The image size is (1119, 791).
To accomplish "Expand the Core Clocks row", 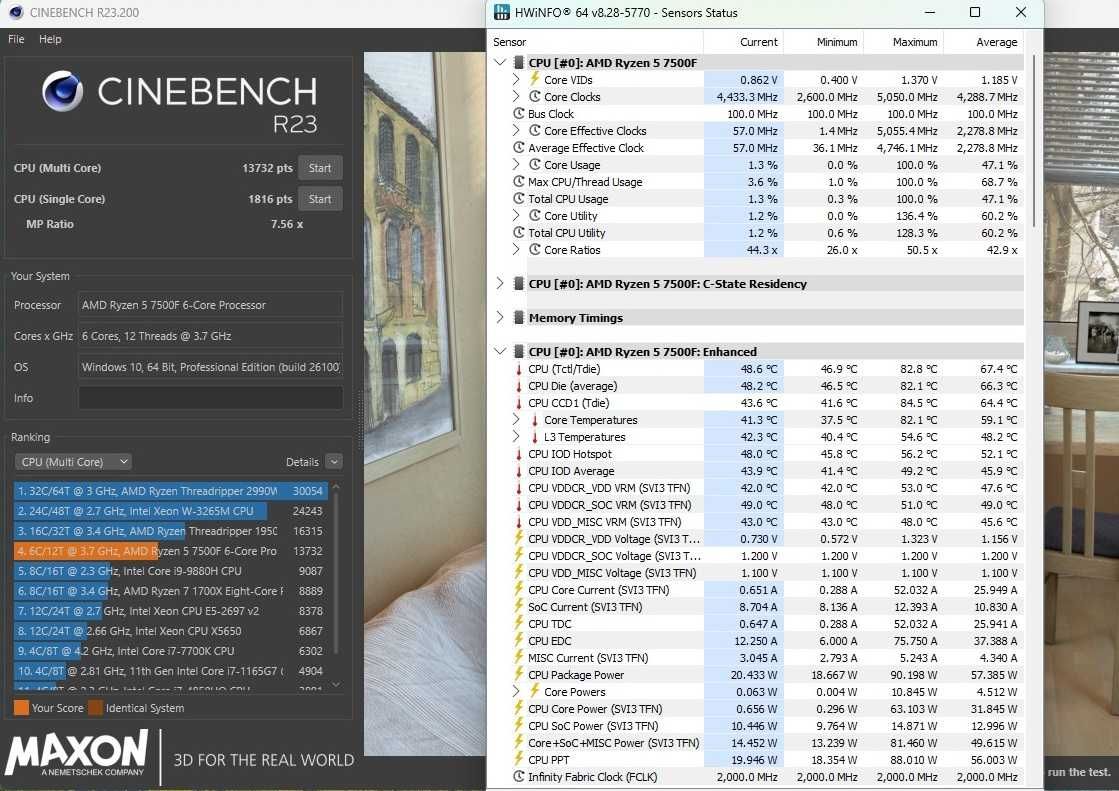I will [516, 96].
